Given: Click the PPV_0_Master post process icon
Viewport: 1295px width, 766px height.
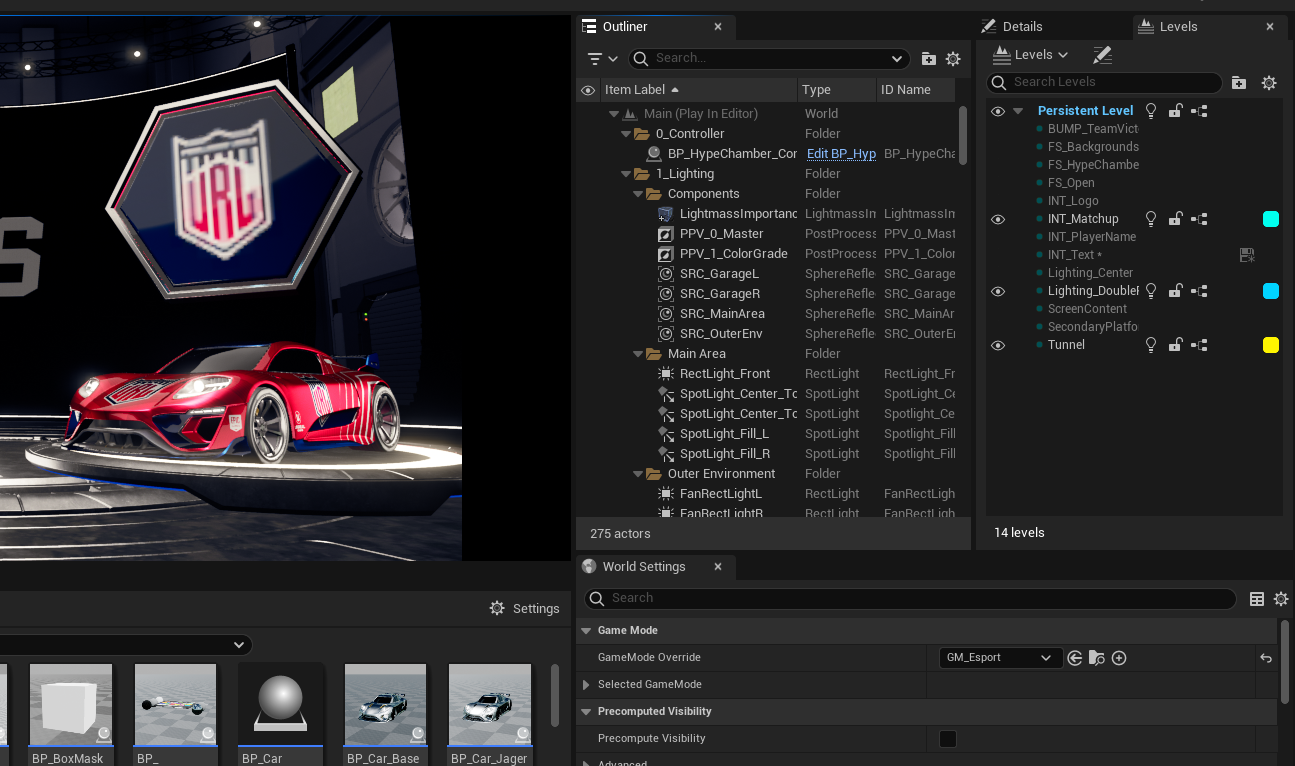Looking at the screenshot, I should tap(666, 234).
